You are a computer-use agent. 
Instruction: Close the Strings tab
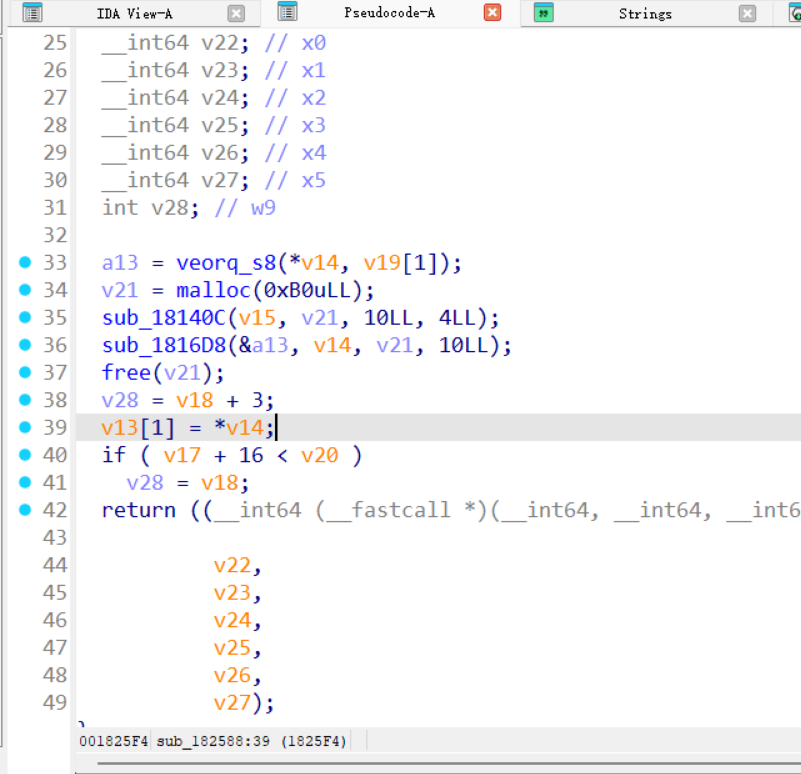tap(748, 13)
